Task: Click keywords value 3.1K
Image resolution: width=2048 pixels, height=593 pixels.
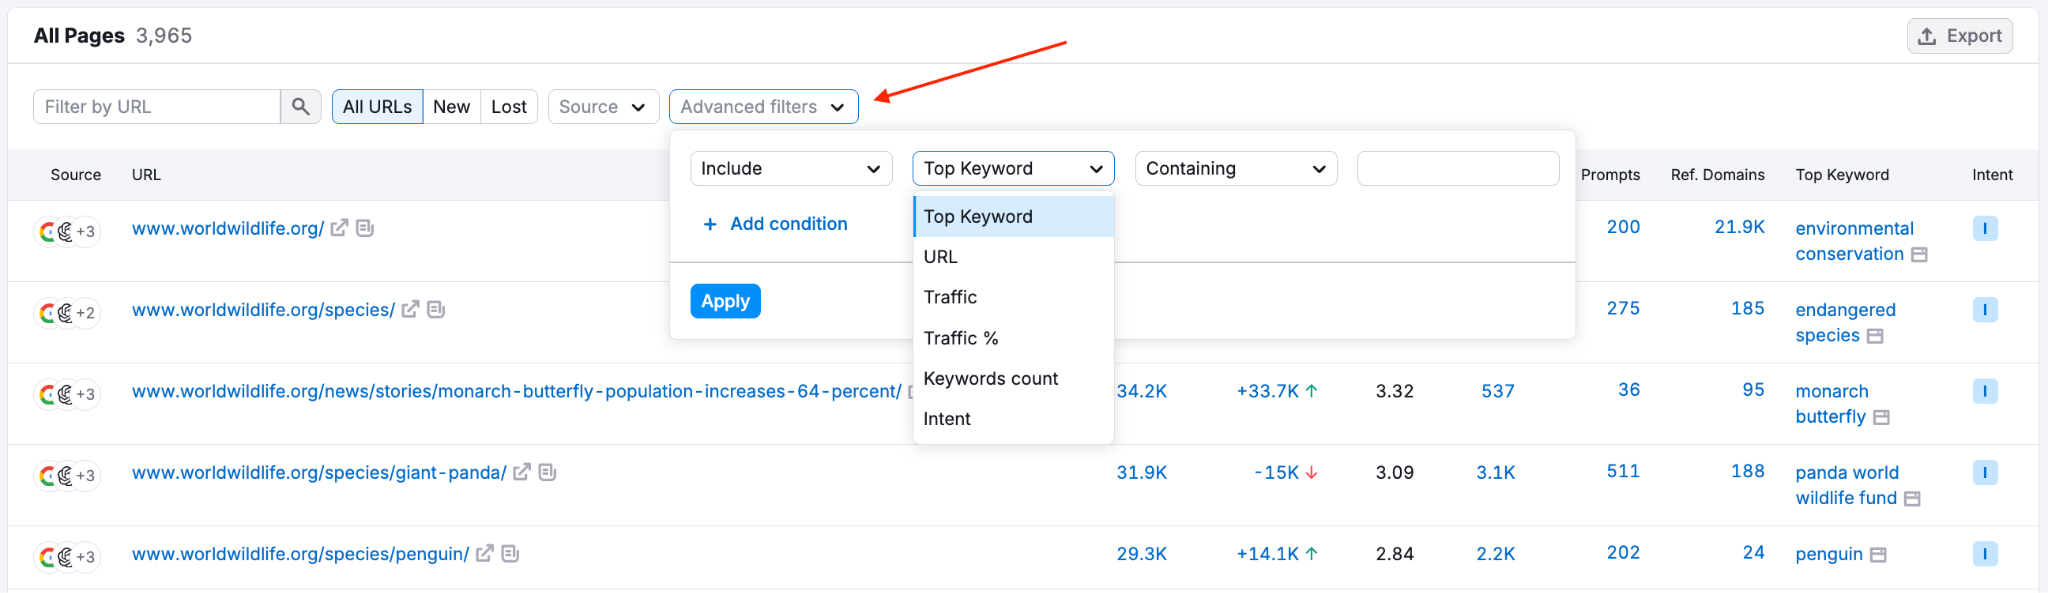Action: click(x=1496, y=473)
